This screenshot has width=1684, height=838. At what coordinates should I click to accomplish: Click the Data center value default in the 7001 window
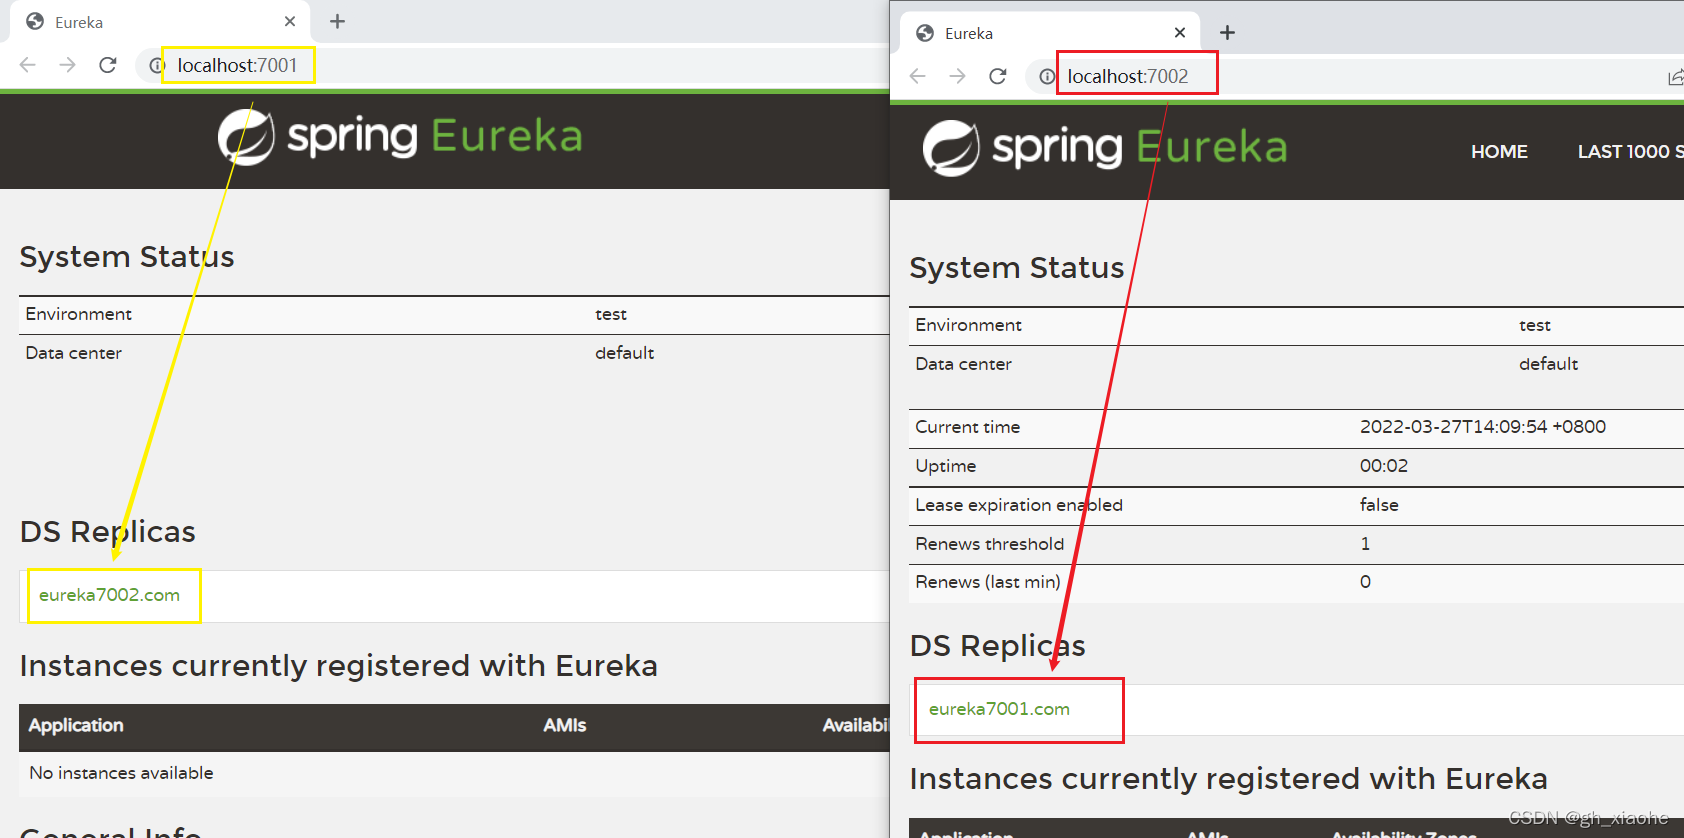625,353
